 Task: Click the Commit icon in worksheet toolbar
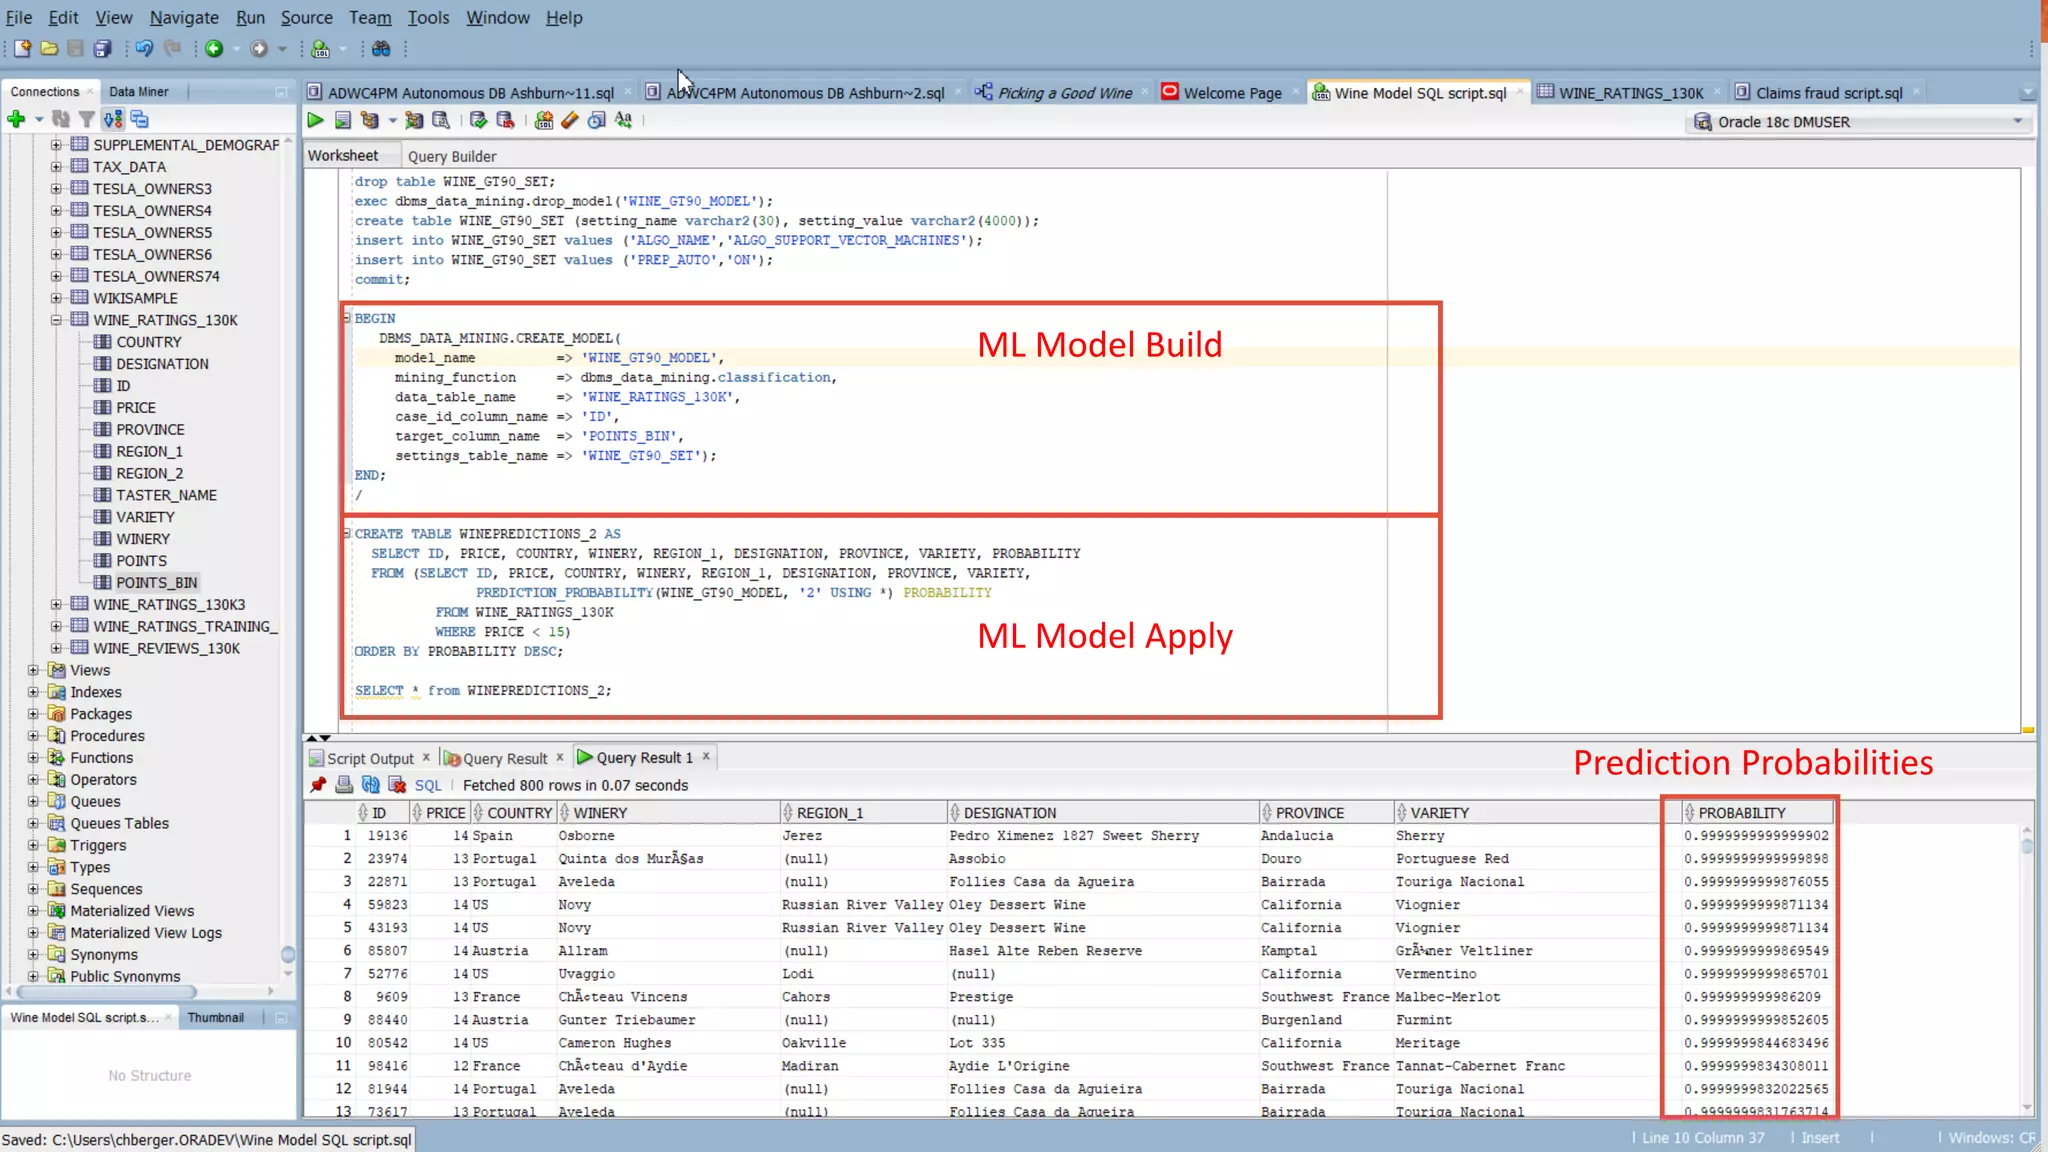click(478, 120)
